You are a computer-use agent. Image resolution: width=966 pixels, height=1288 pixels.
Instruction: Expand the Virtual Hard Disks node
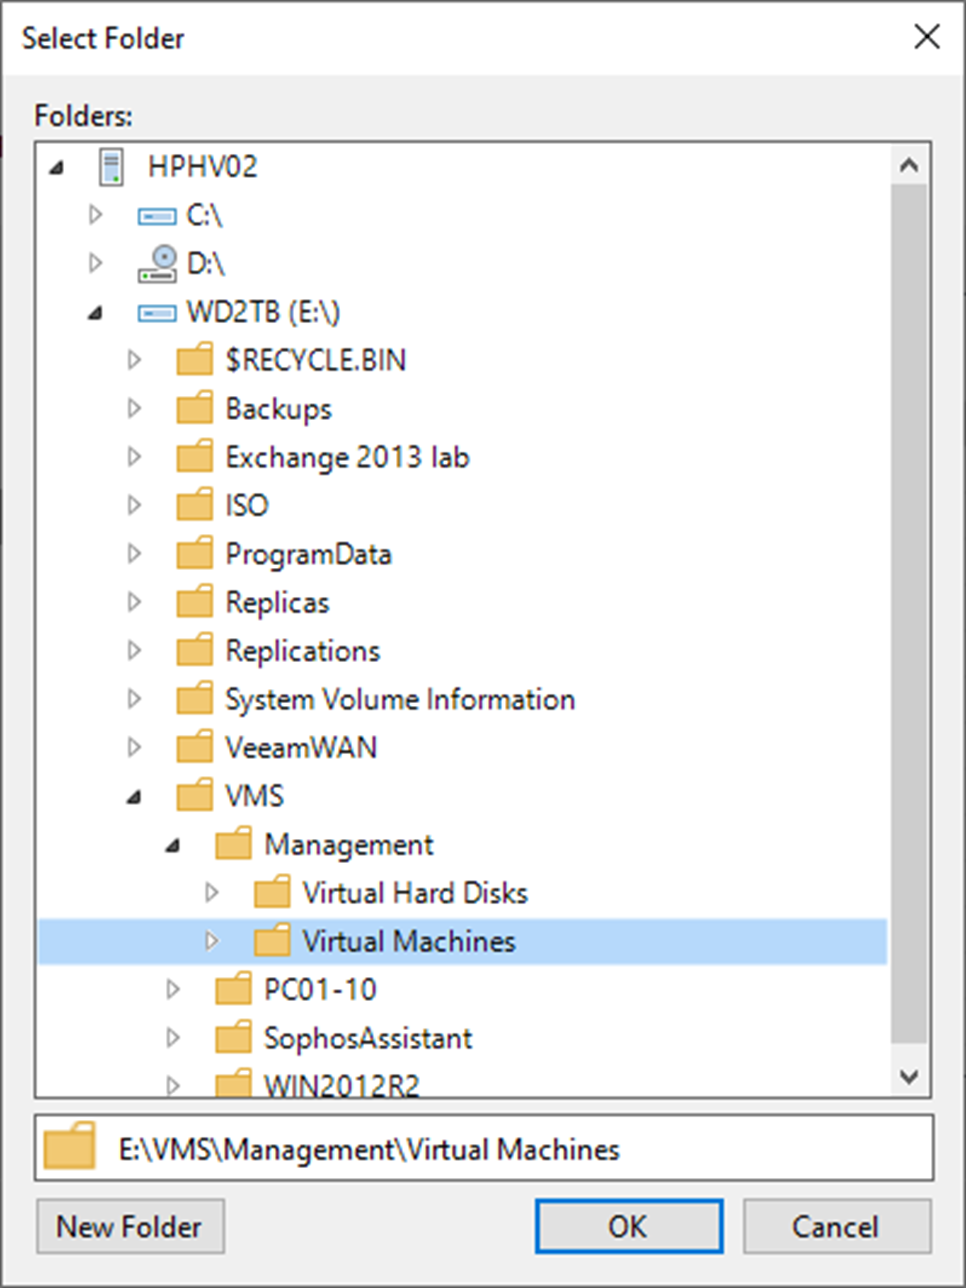(211, 892)
